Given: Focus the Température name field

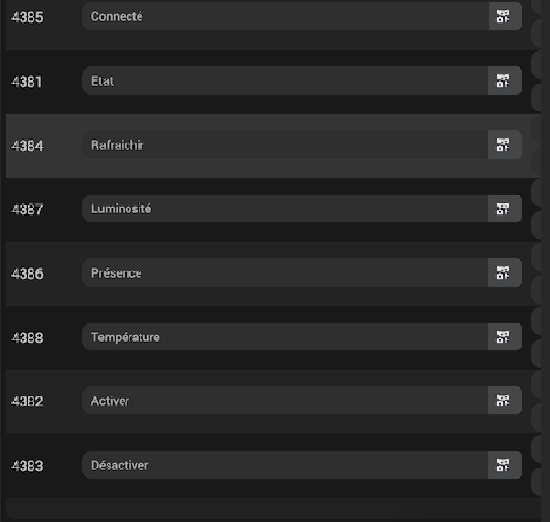Looking at the screenshot, I should pos(285,337).
